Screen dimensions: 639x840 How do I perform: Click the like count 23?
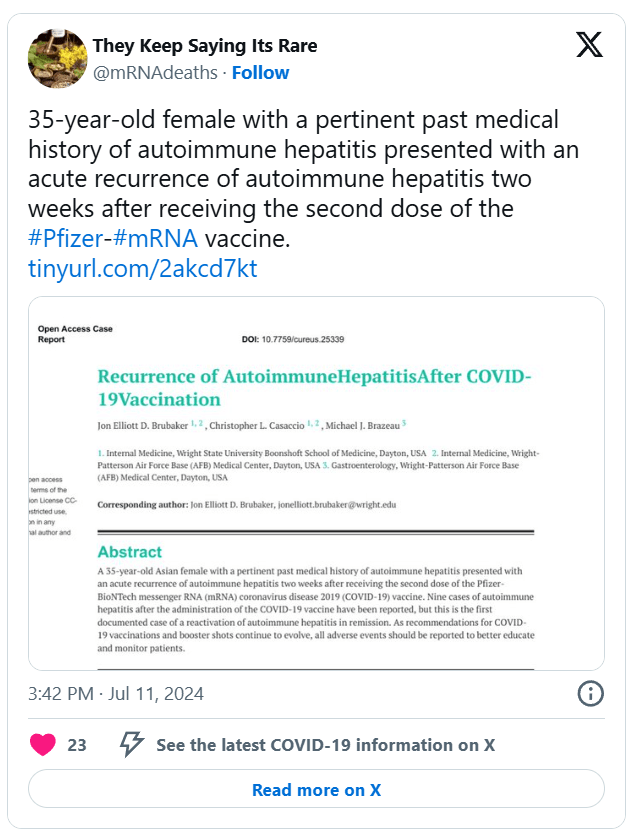point(77,745)
